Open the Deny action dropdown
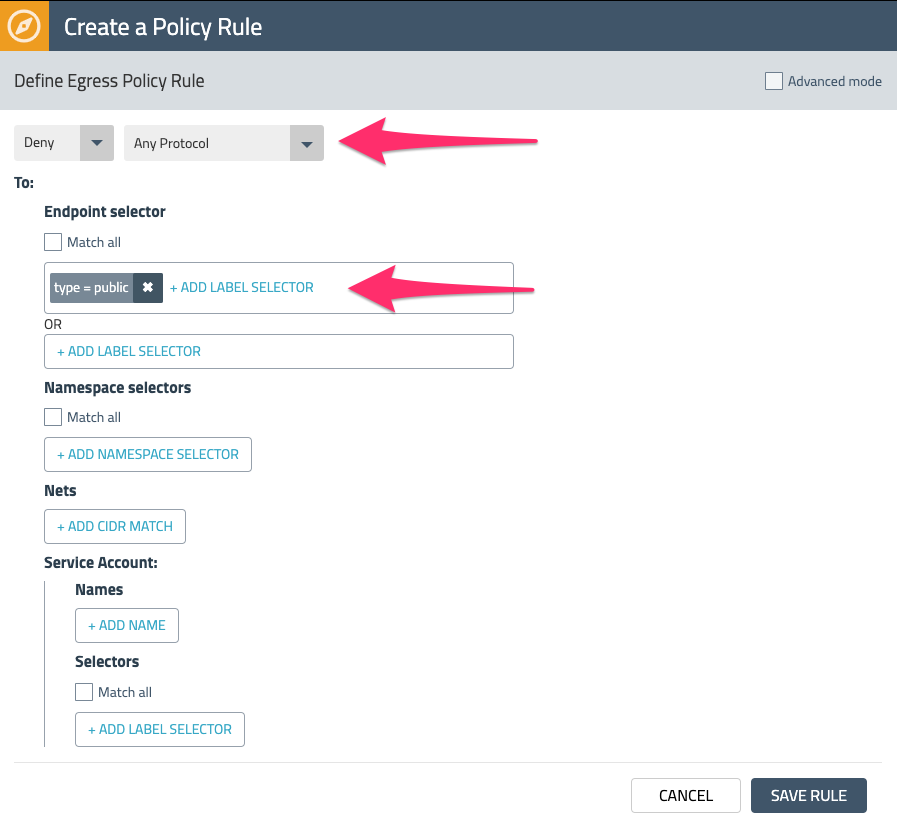 click(64, 143)
